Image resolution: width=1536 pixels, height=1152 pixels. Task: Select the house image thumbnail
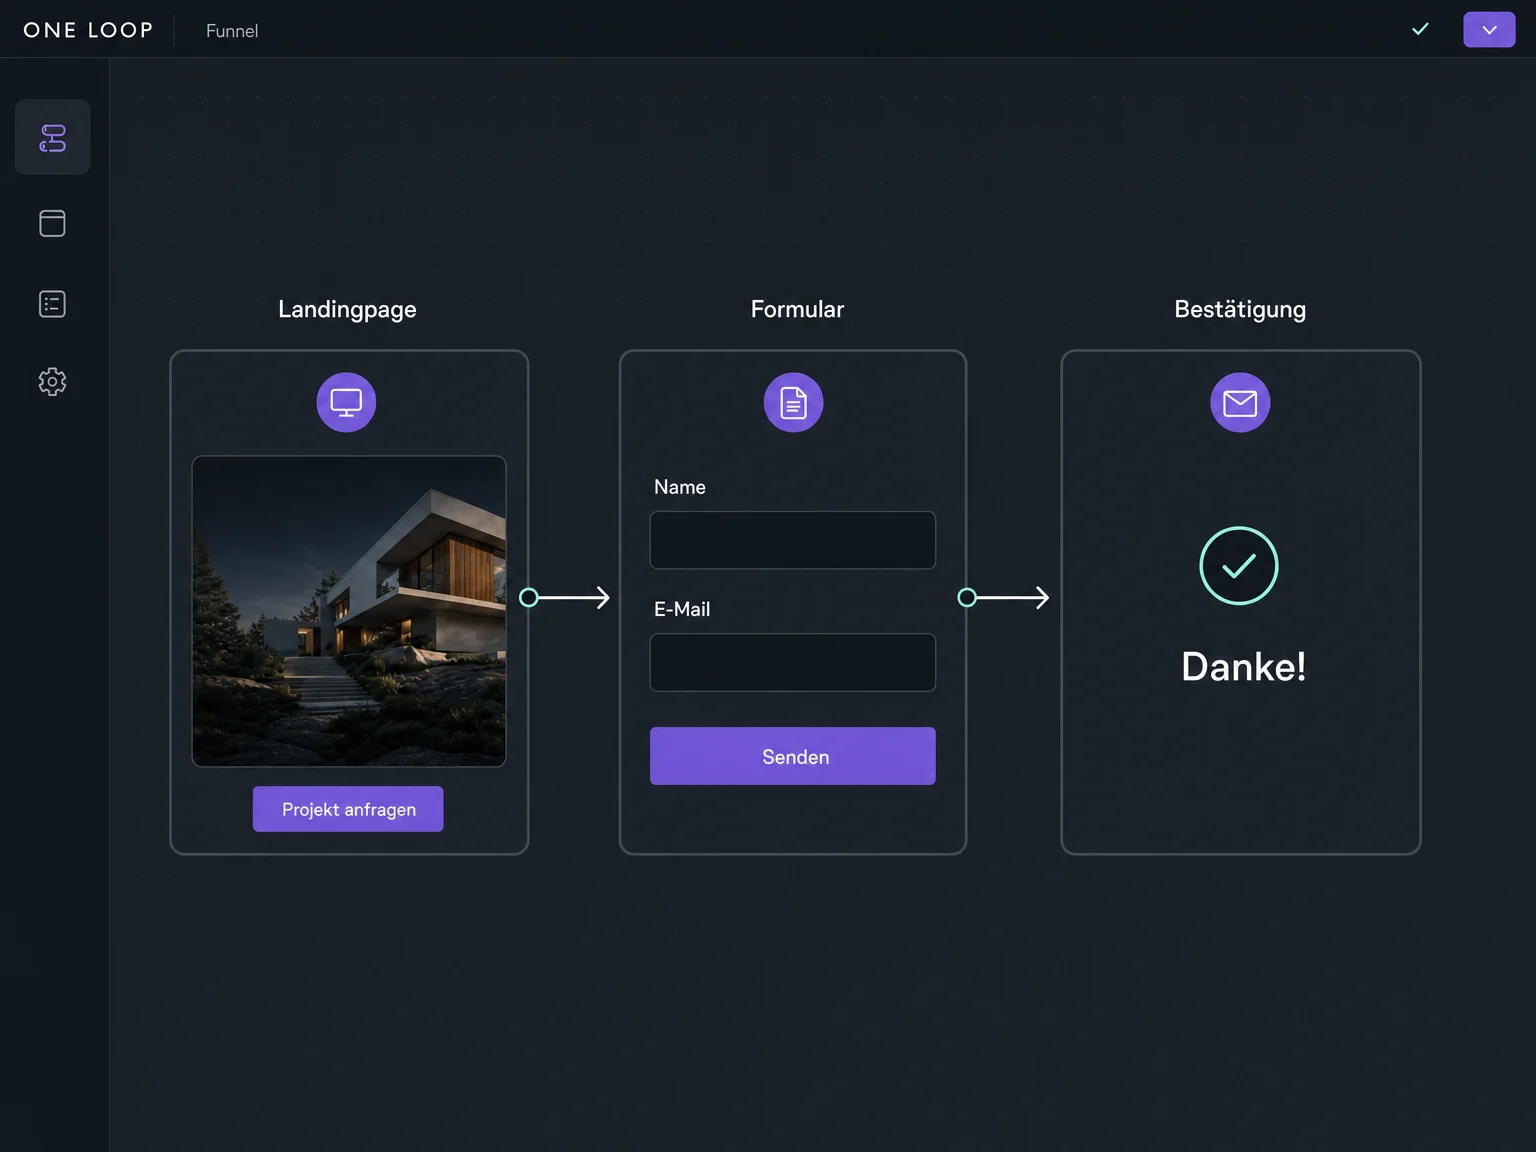pyautogui.click(x=349, y=611)
